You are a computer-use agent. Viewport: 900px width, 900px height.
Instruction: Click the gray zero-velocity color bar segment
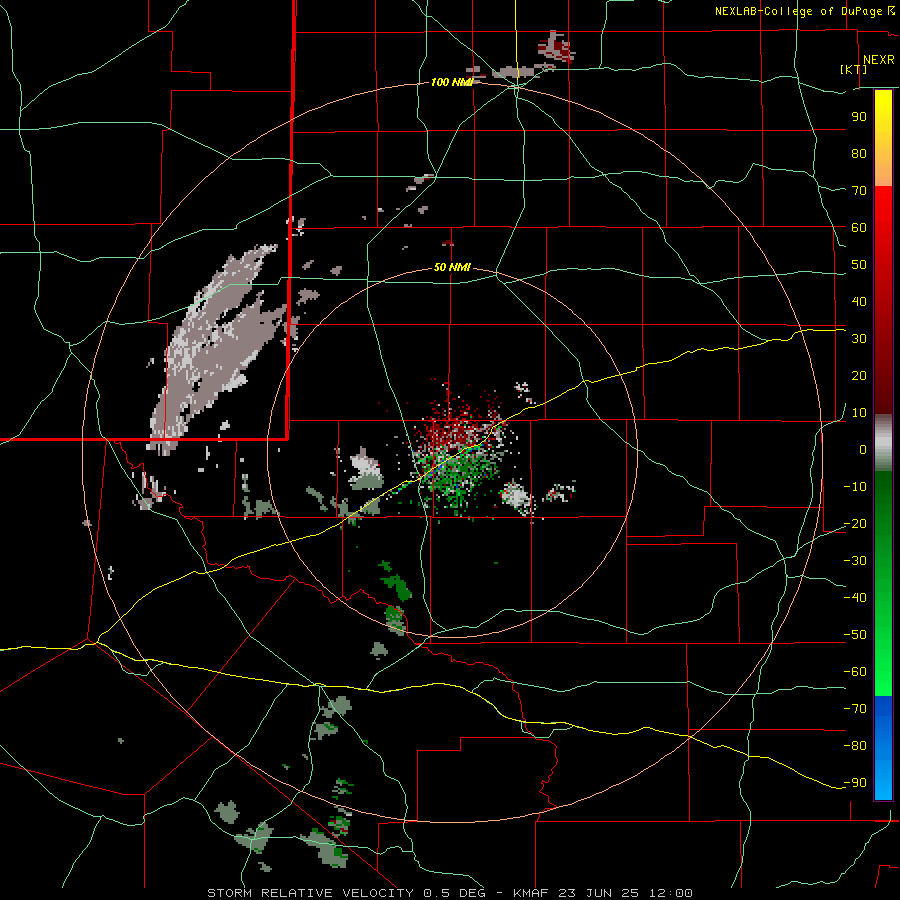coord(883,443)
